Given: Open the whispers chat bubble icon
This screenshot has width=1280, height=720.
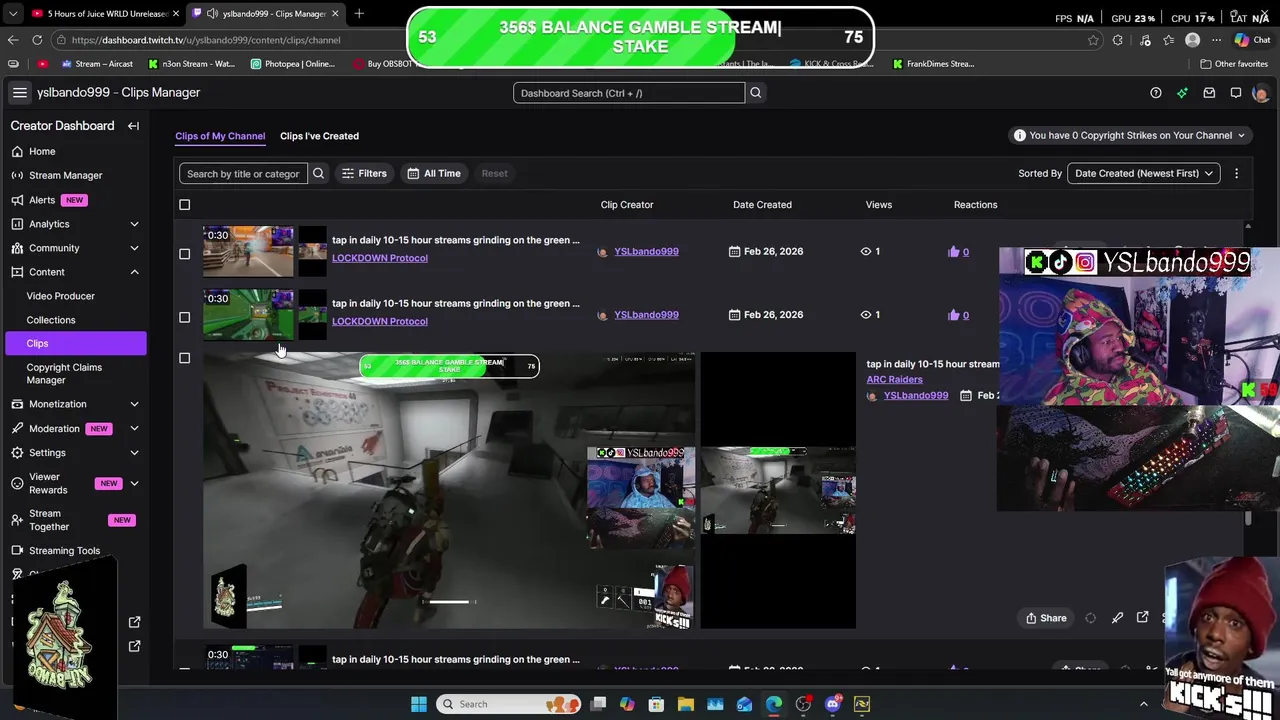Looking at the screenshot, I should coord(1236,93).
